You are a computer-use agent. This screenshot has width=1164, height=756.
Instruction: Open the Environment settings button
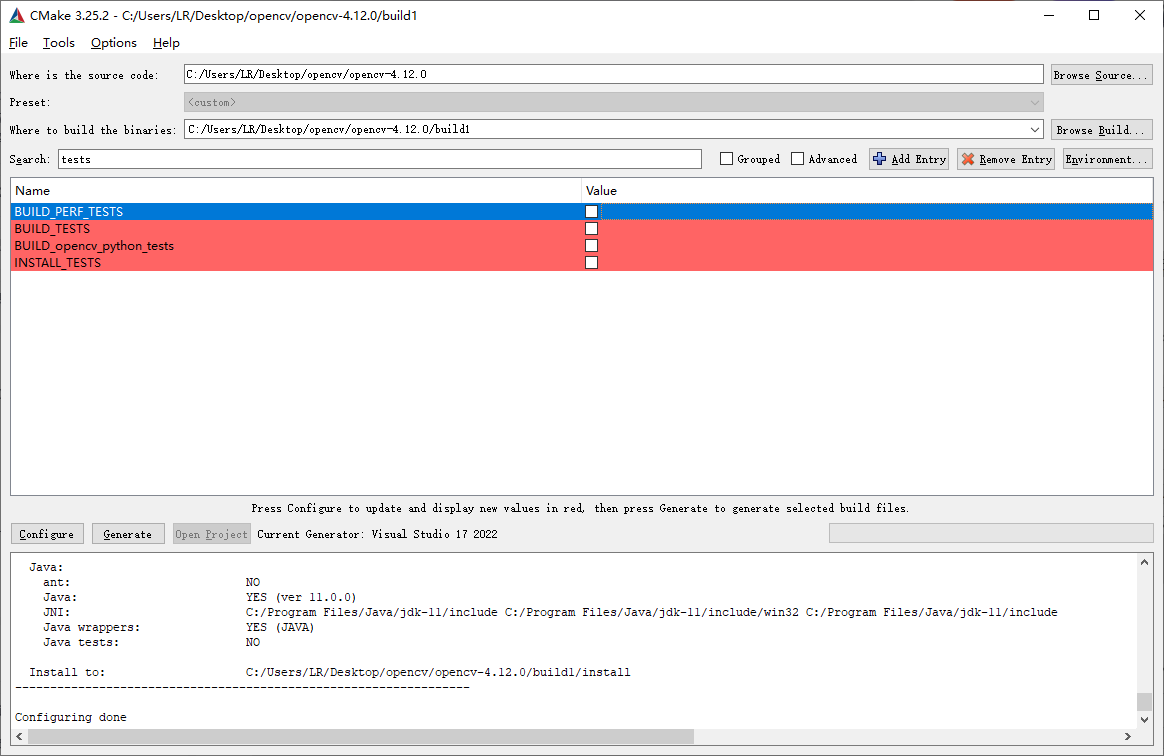point(1108,159)
